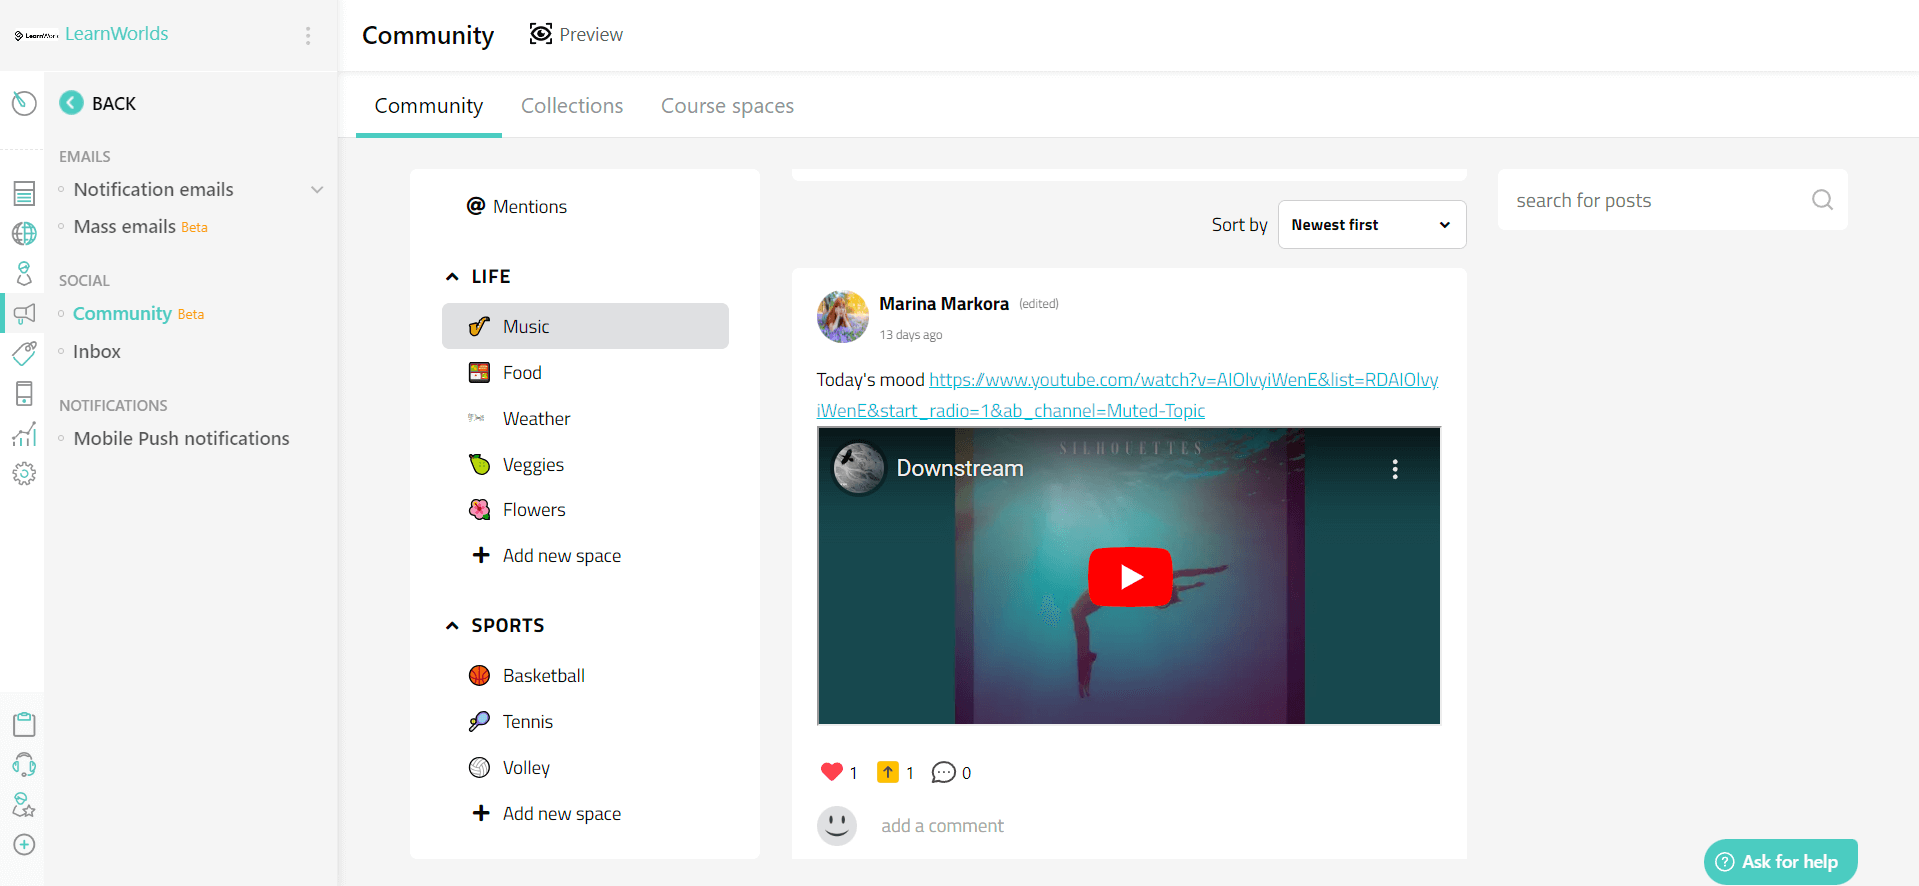This screenshot has height=886, width=1919.
Task: Select the Basketball space
Action: click(x=543, y=676)
